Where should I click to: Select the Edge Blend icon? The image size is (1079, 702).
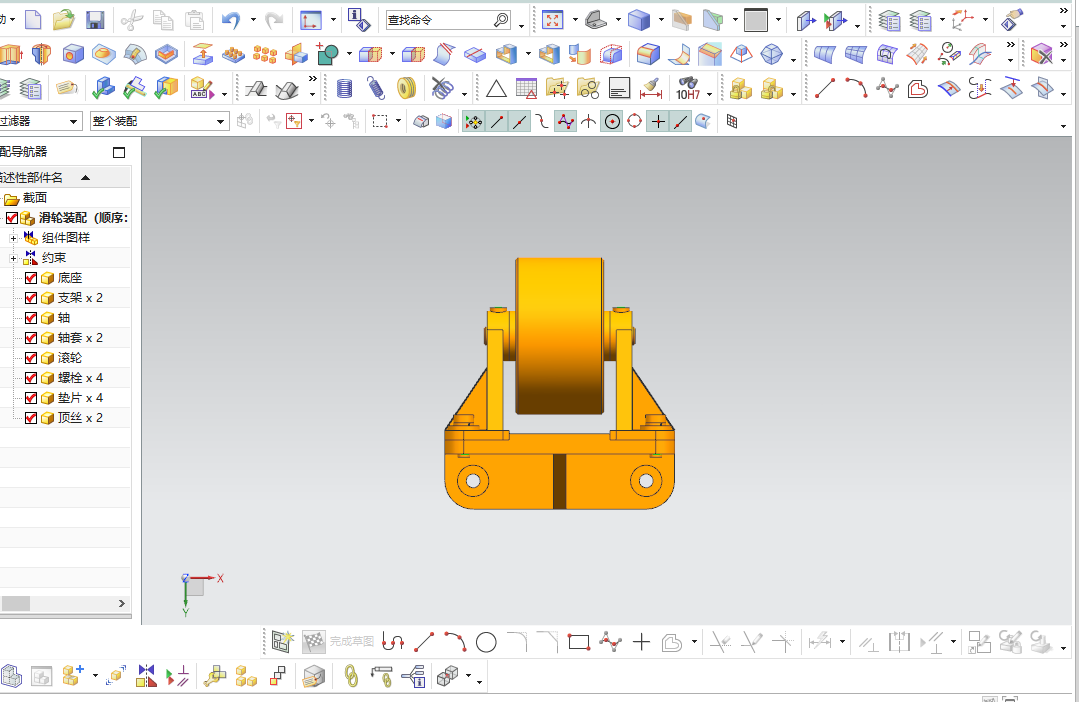[648, 54]
